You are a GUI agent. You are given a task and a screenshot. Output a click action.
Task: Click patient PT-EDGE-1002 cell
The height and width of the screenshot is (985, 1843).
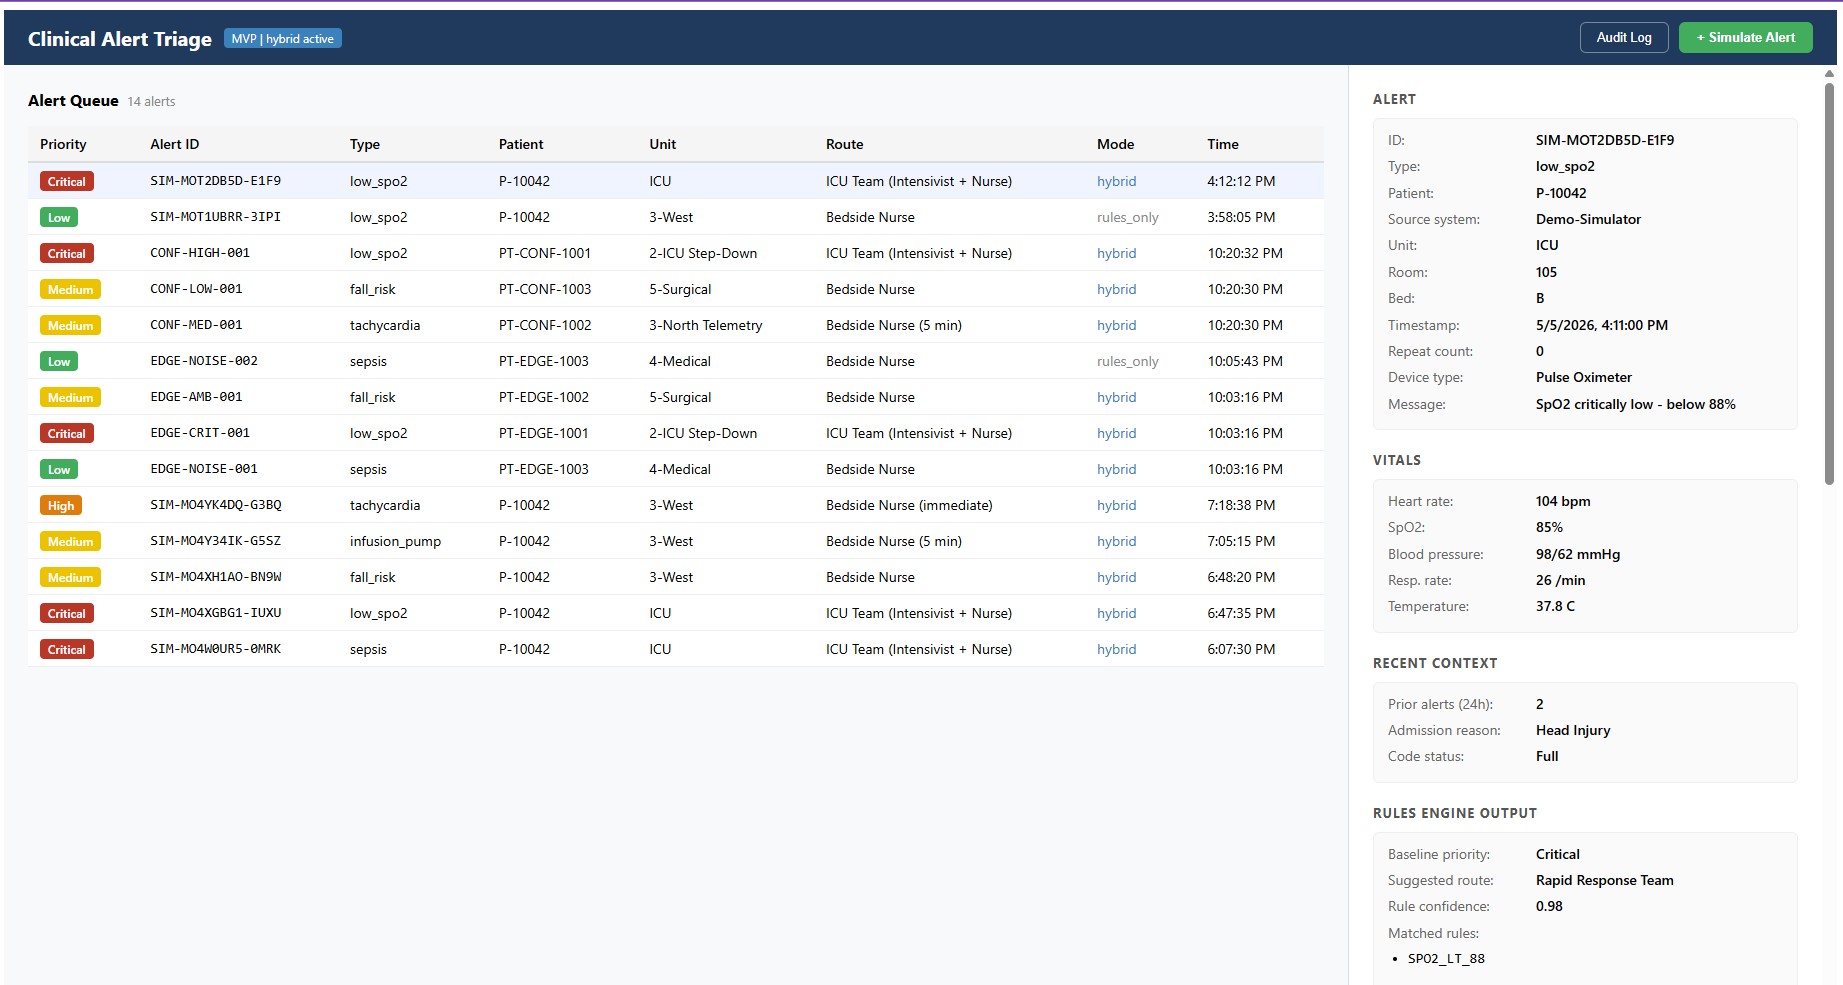pos(544,397)
